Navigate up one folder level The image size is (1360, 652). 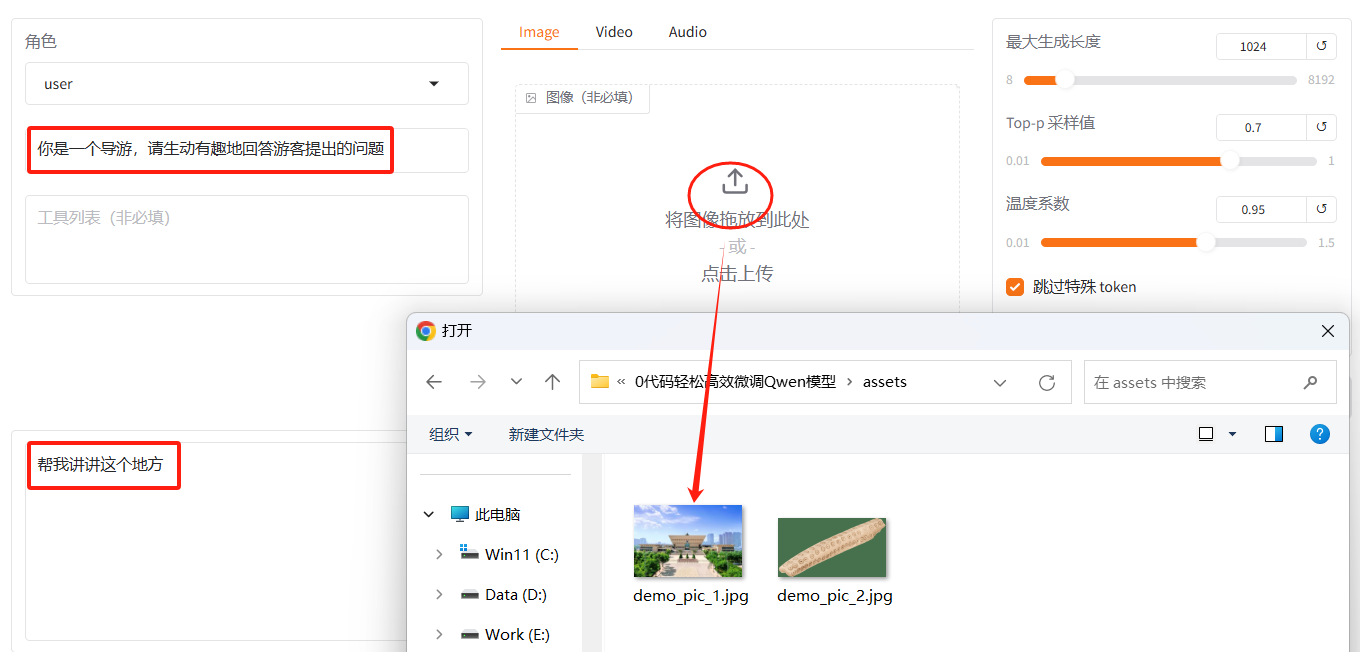(x=552, y=382)
